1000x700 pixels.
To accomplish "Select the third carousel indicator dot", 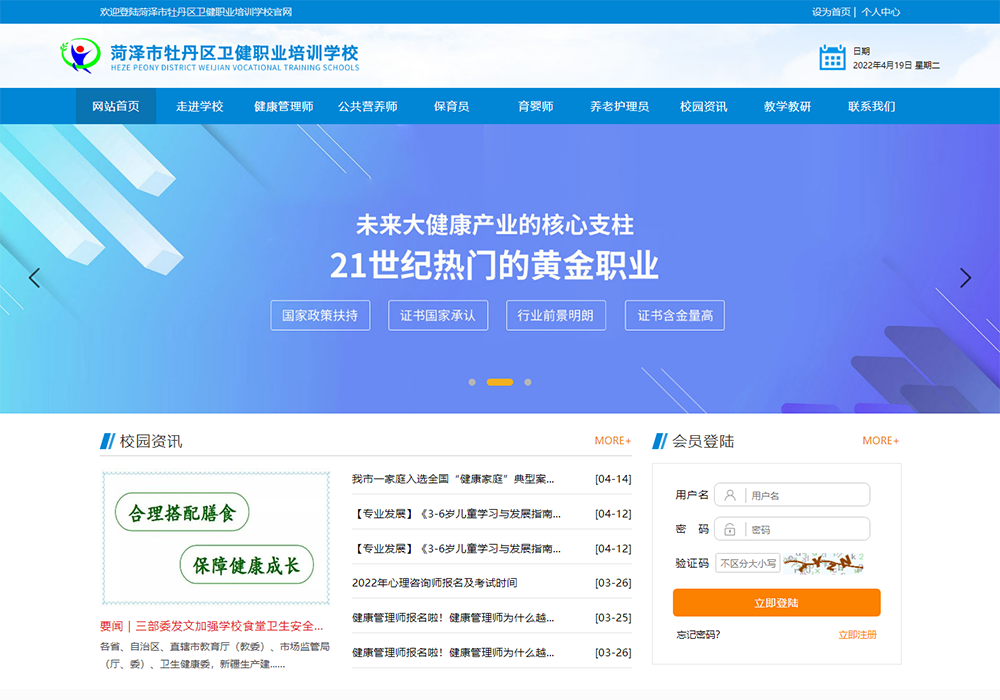I will coord(528,382).
